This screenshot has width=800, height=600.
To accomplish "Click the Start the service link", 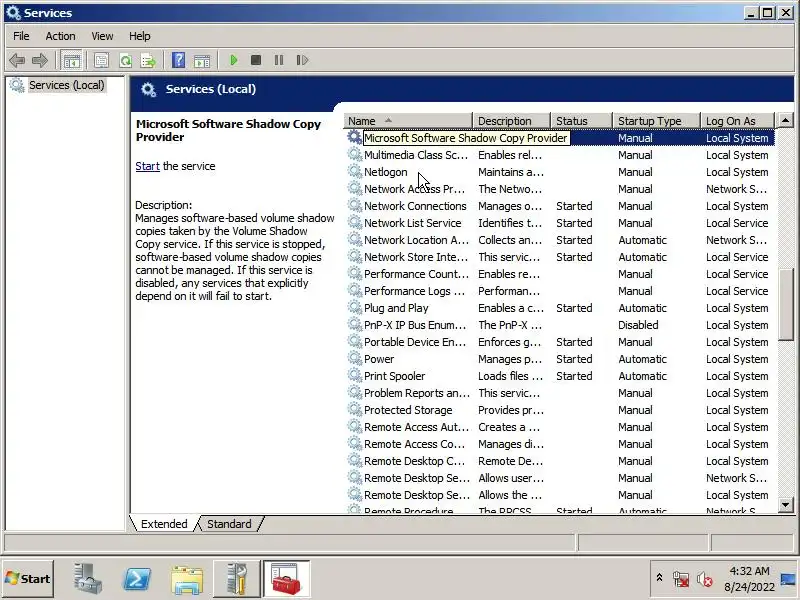I will pyautogui.click(x=147, y=166).
